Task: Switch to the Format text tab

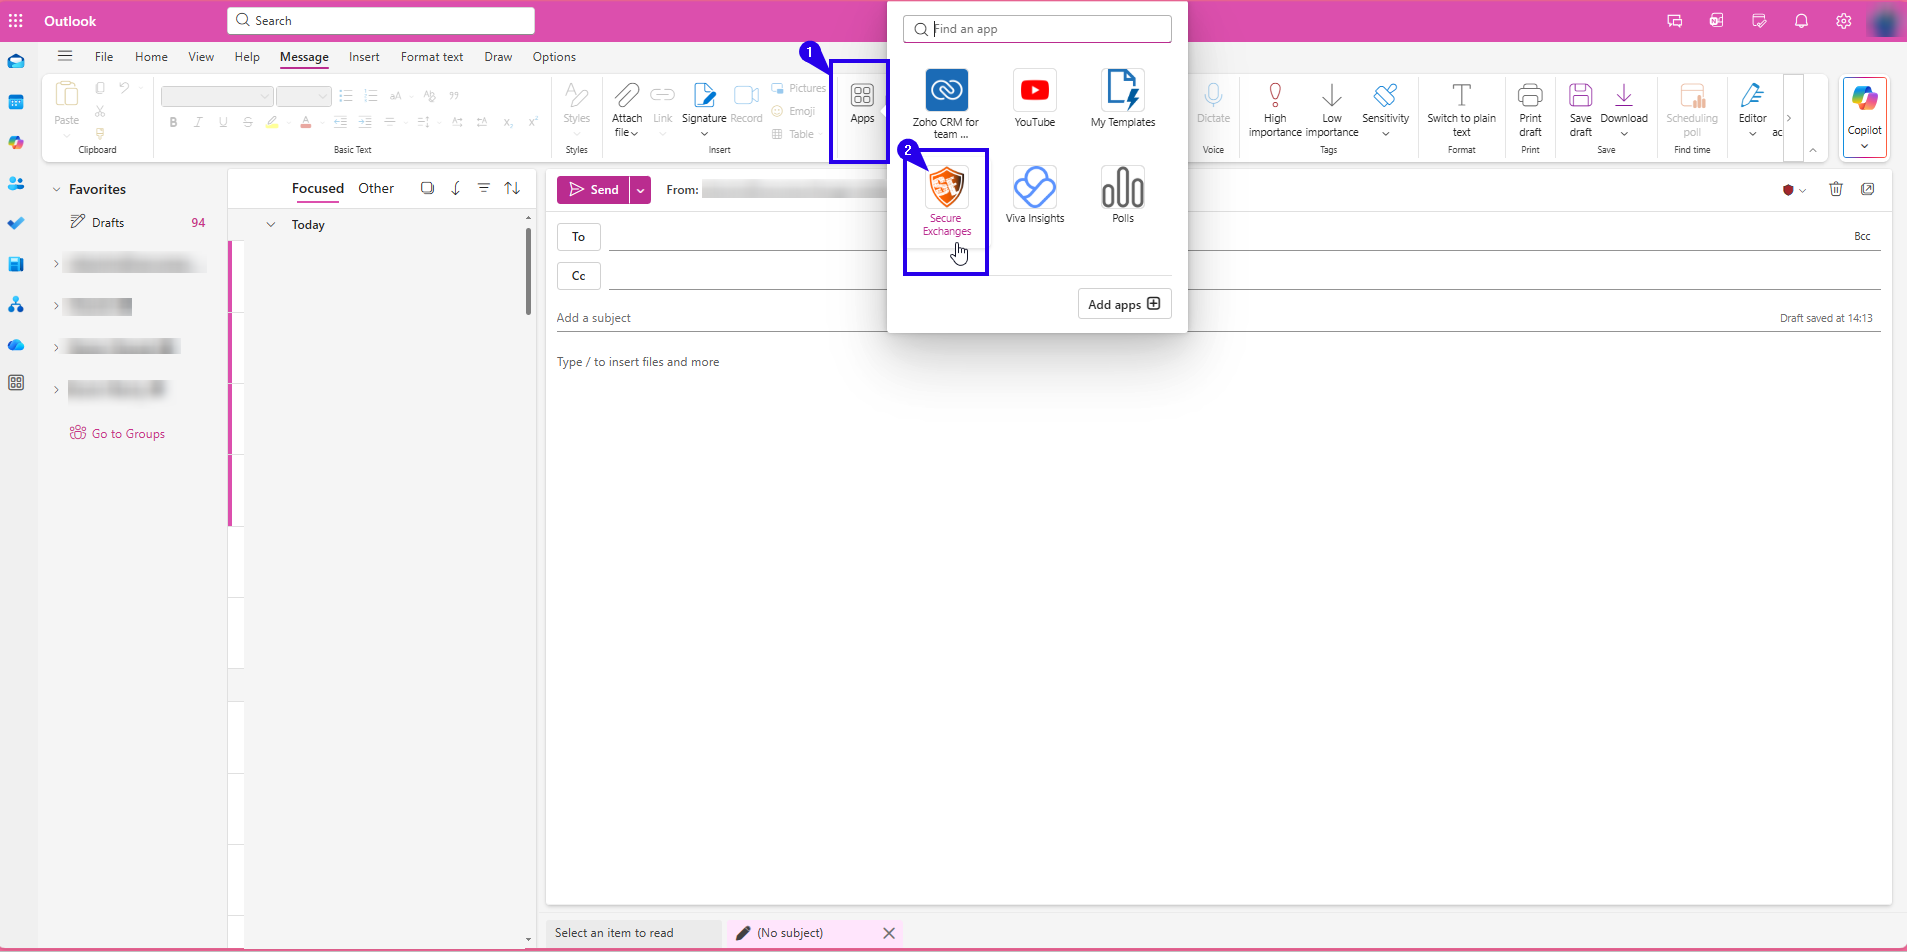Action: pyautogui.click(x=432, y=57)
